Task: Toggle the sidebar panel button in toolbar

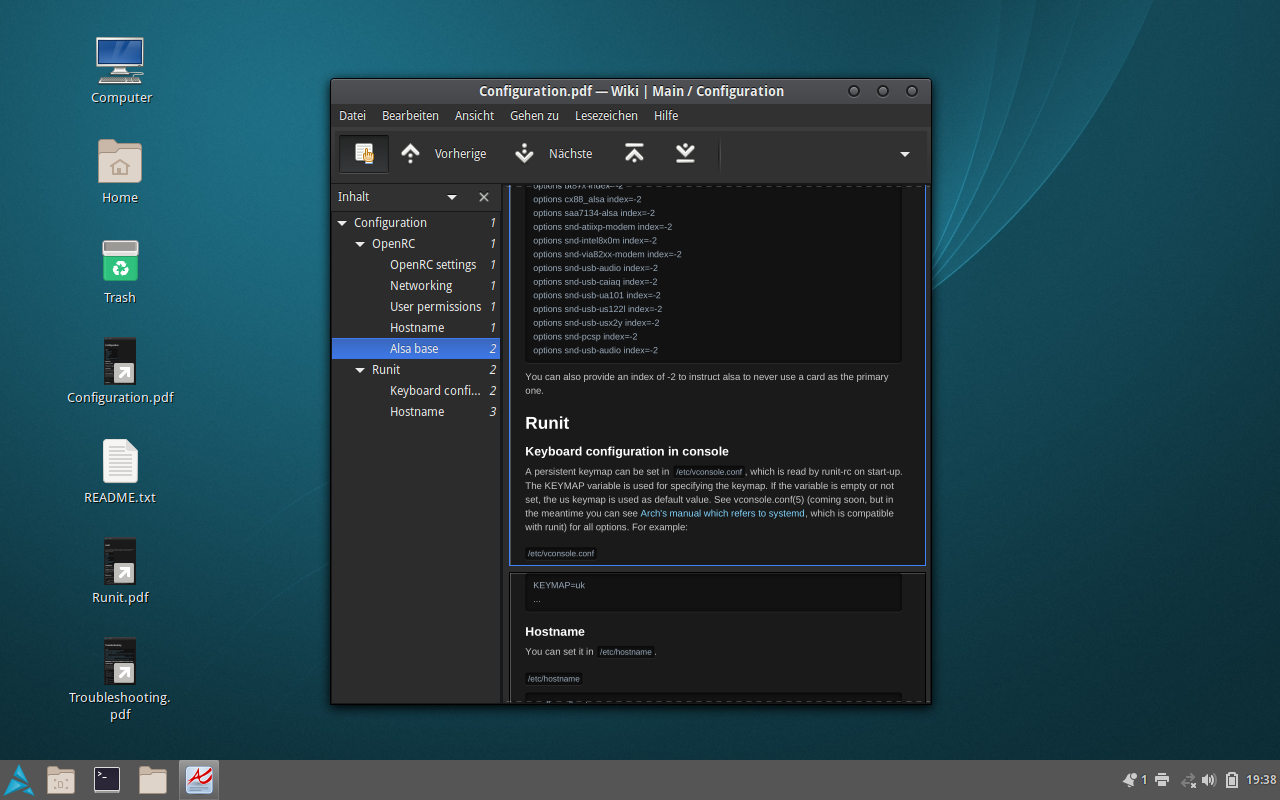Action: [364, 154]
